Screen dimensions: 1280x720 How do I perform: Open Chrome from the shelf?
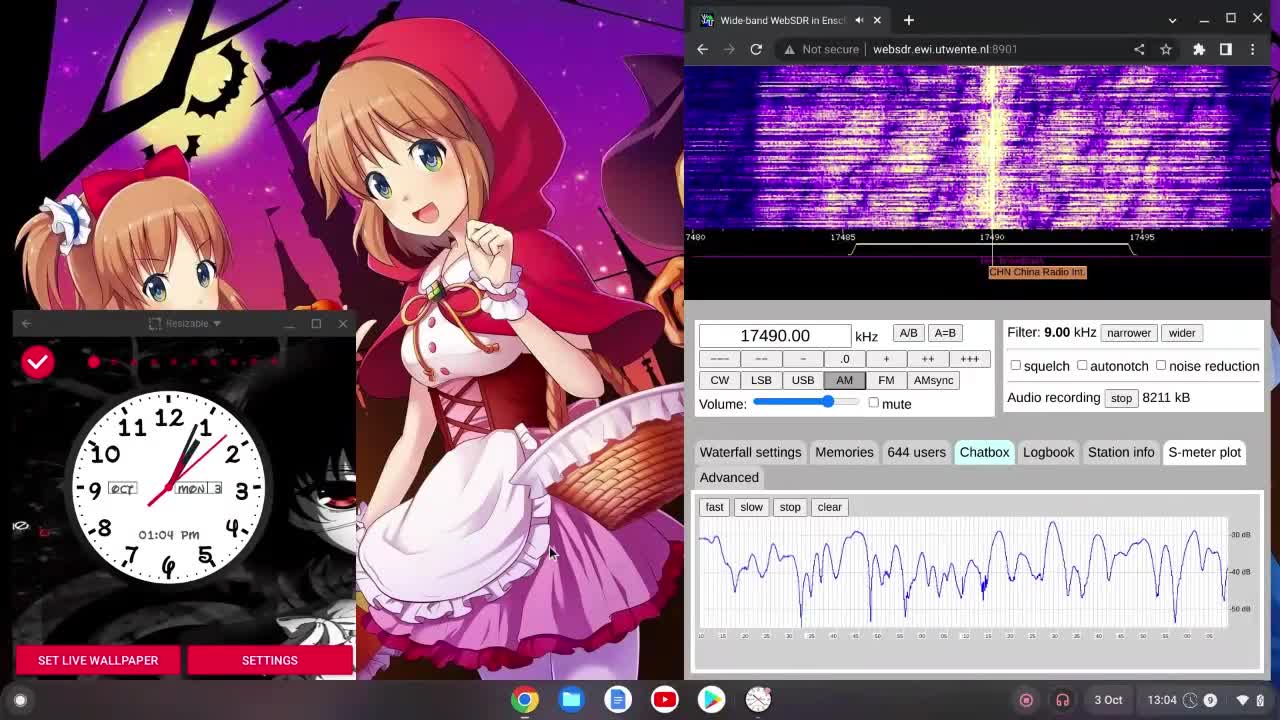[x=525, y=699]
